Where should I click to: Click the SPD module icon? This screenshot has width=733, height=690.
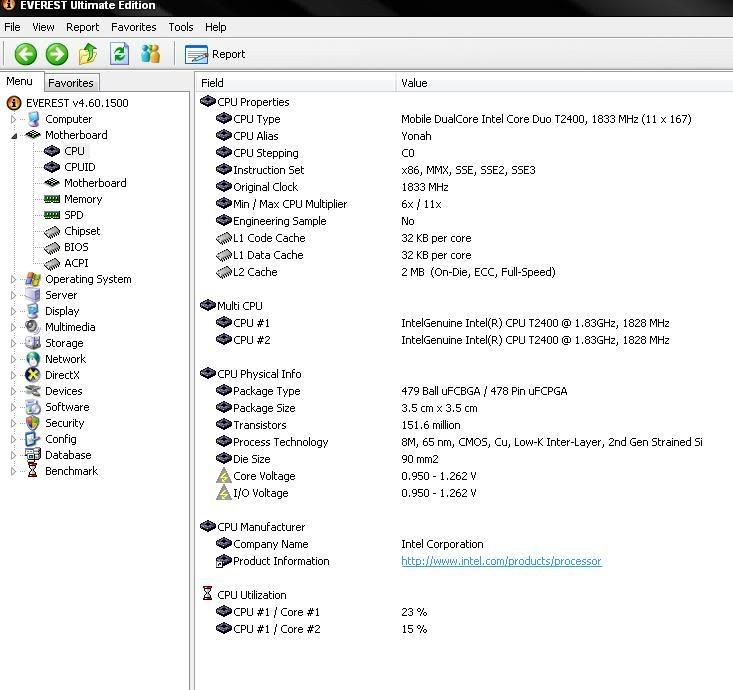[x=52, y=215]
